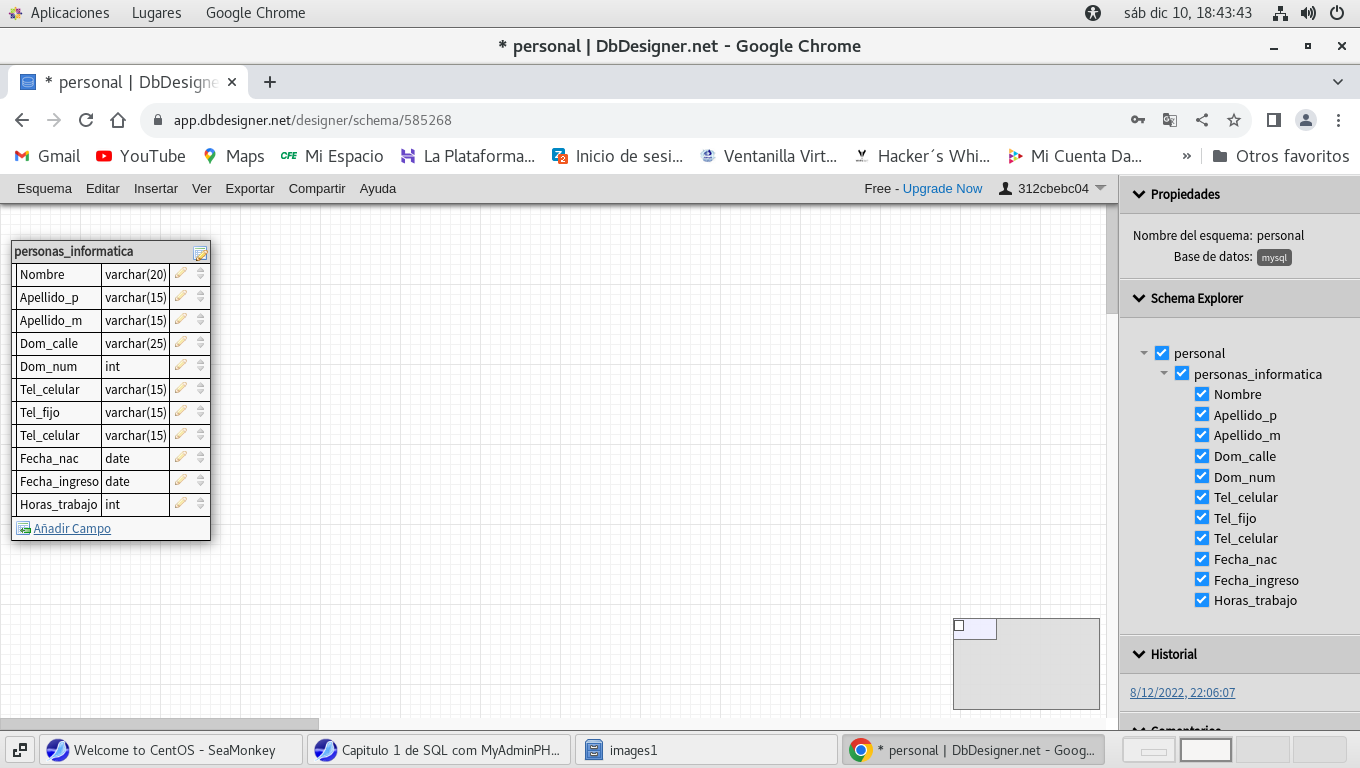Click the minimap overview thumbnail
1360x768 pixels.
pos(1026,664)
